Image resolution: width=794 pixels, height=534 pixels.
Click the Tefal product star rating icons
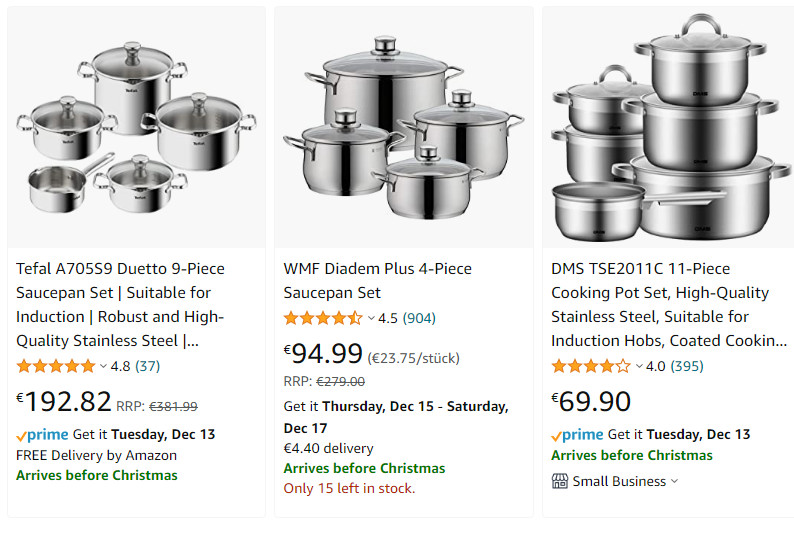click(56, 366)
